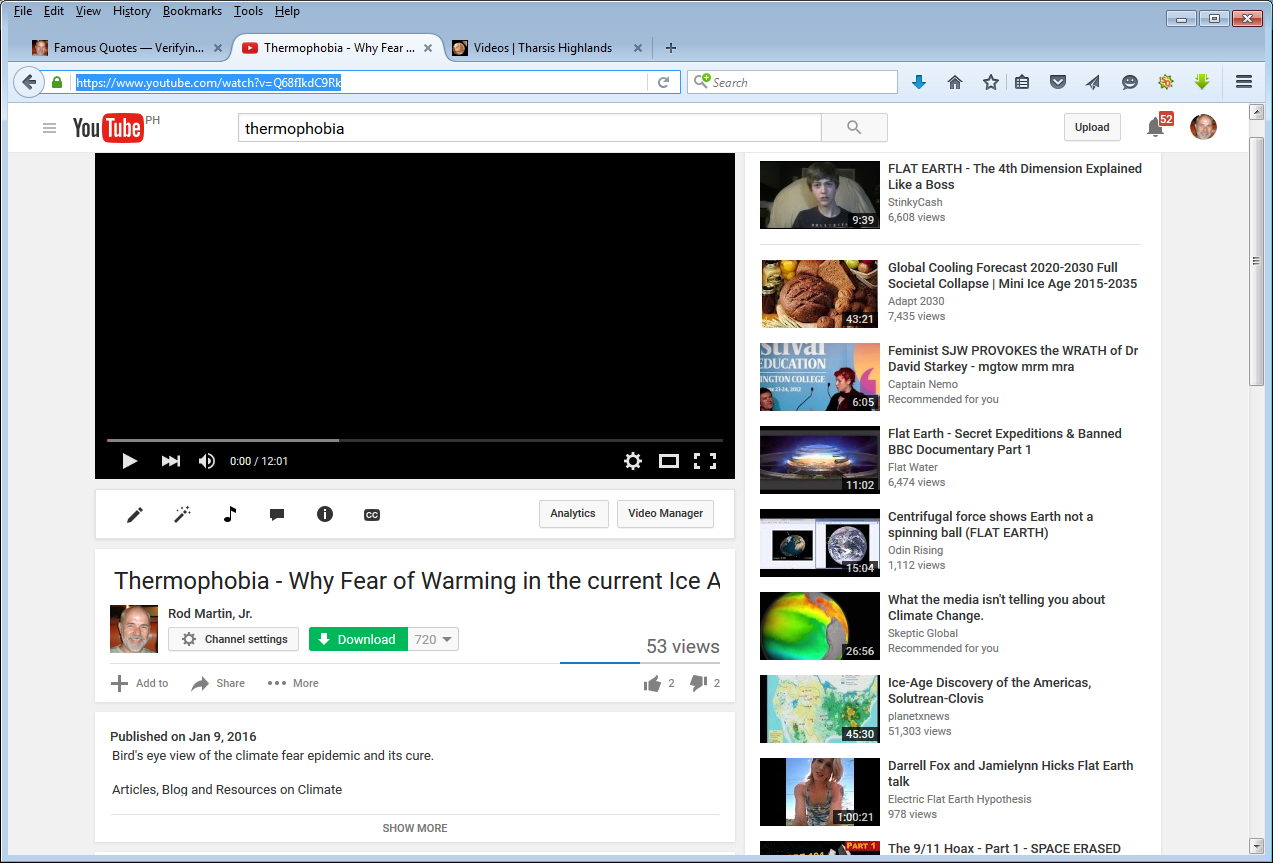
Task: Switch the video to full screen
Action: 705,461
